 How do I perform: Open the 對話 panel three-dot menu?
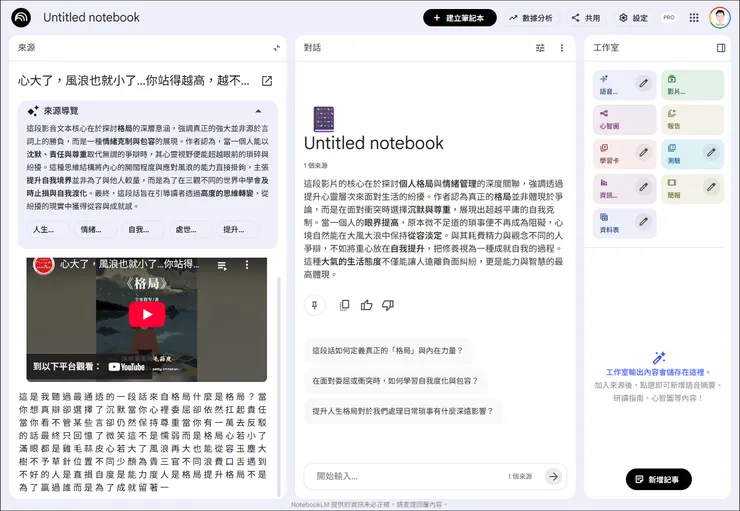562,48
